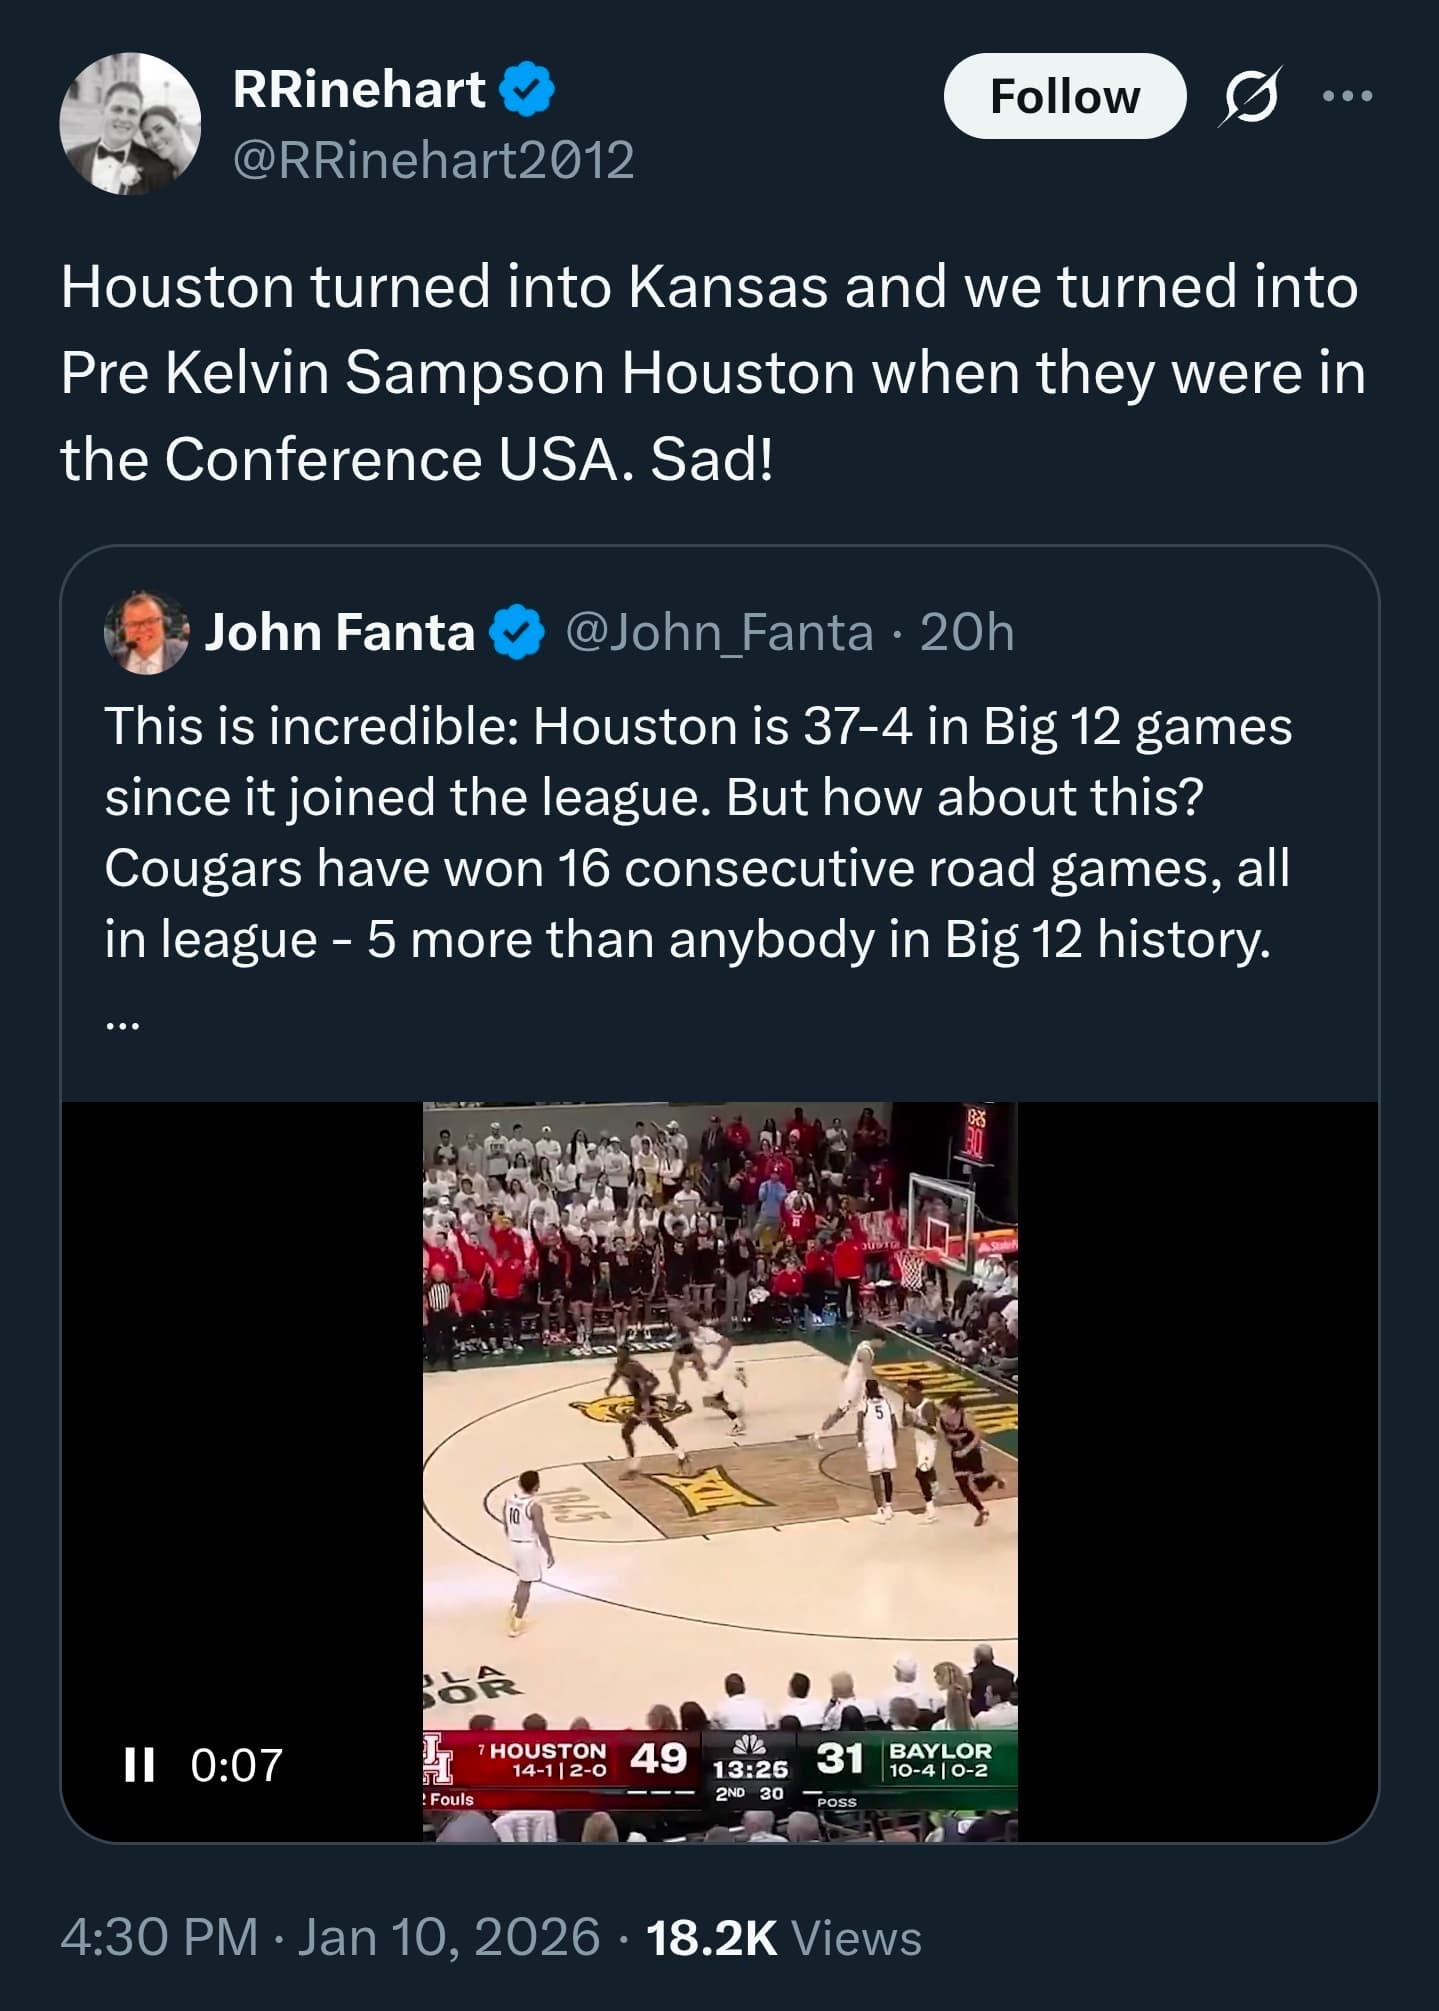Open RRinehart's profile picture
The image size is (1439, 2011).
(x=130, y=123)
